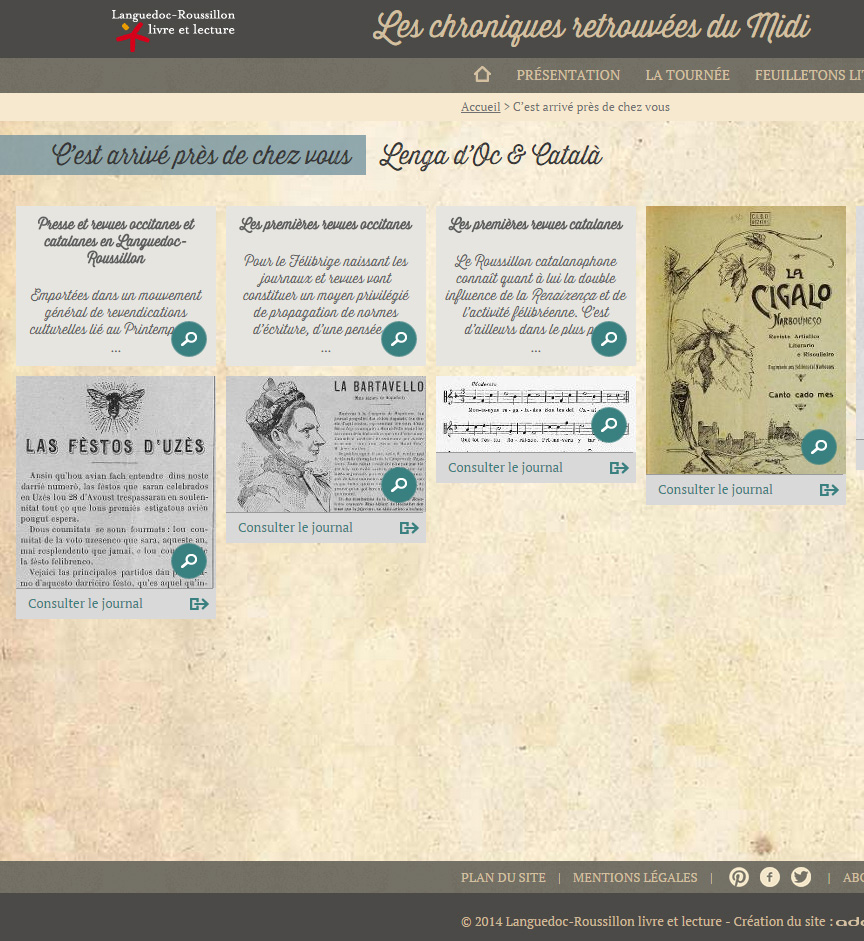This screenshot has width=864, height=941.
Task: Magnify the Les premières revues catalanes card
Action: point(609,339)
